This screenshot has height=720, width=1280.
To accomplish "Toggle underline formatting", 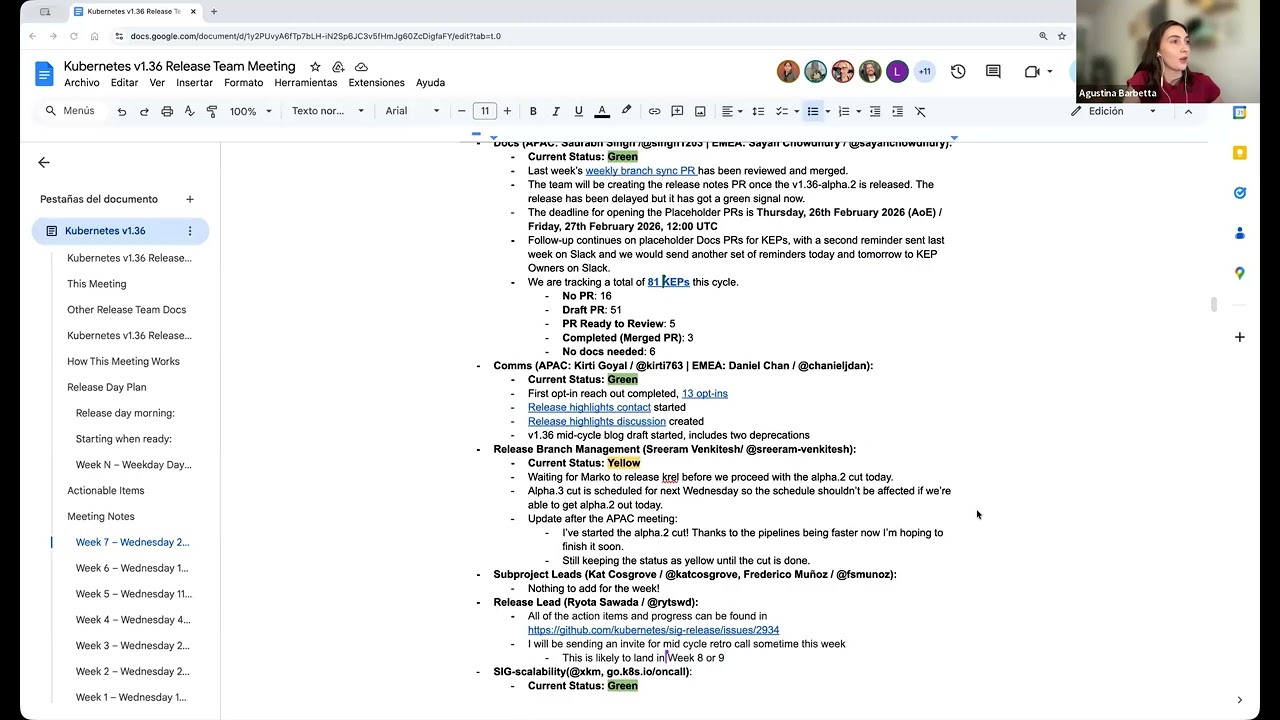I will coord(579,111).
